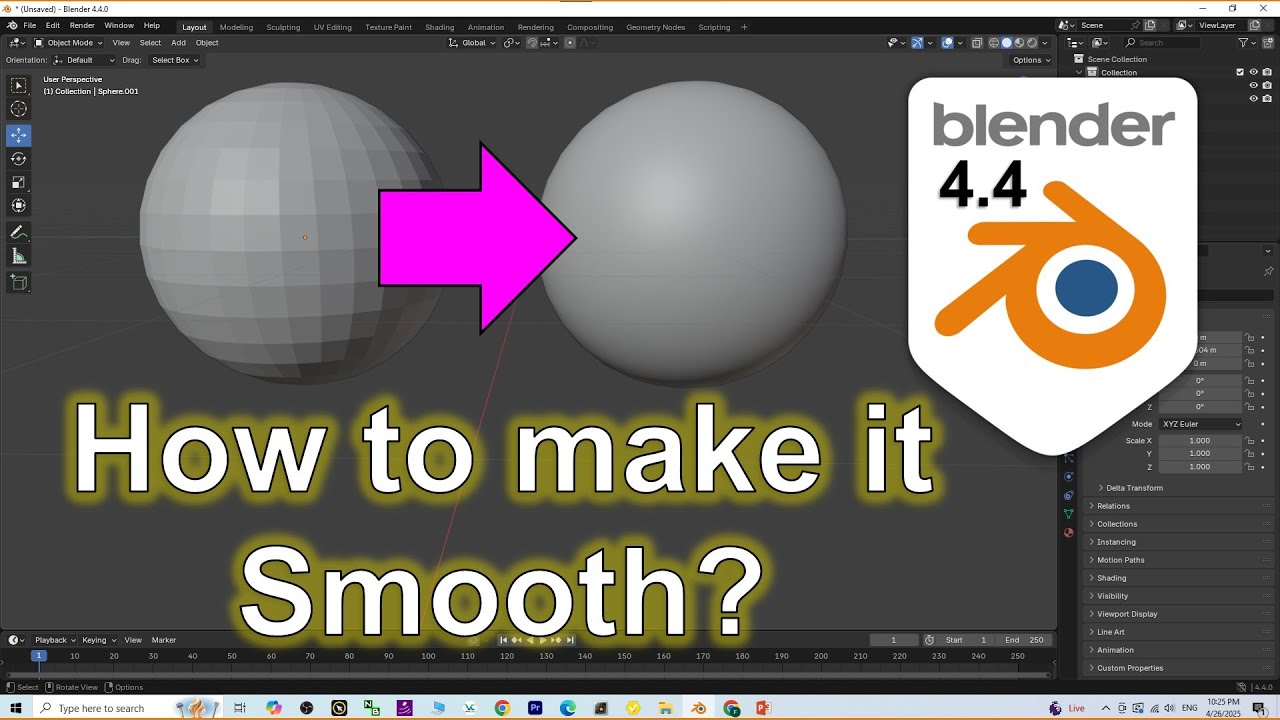Open the File menu
Viewport: 1280px width, 720px height.
(x=29, y=25)
